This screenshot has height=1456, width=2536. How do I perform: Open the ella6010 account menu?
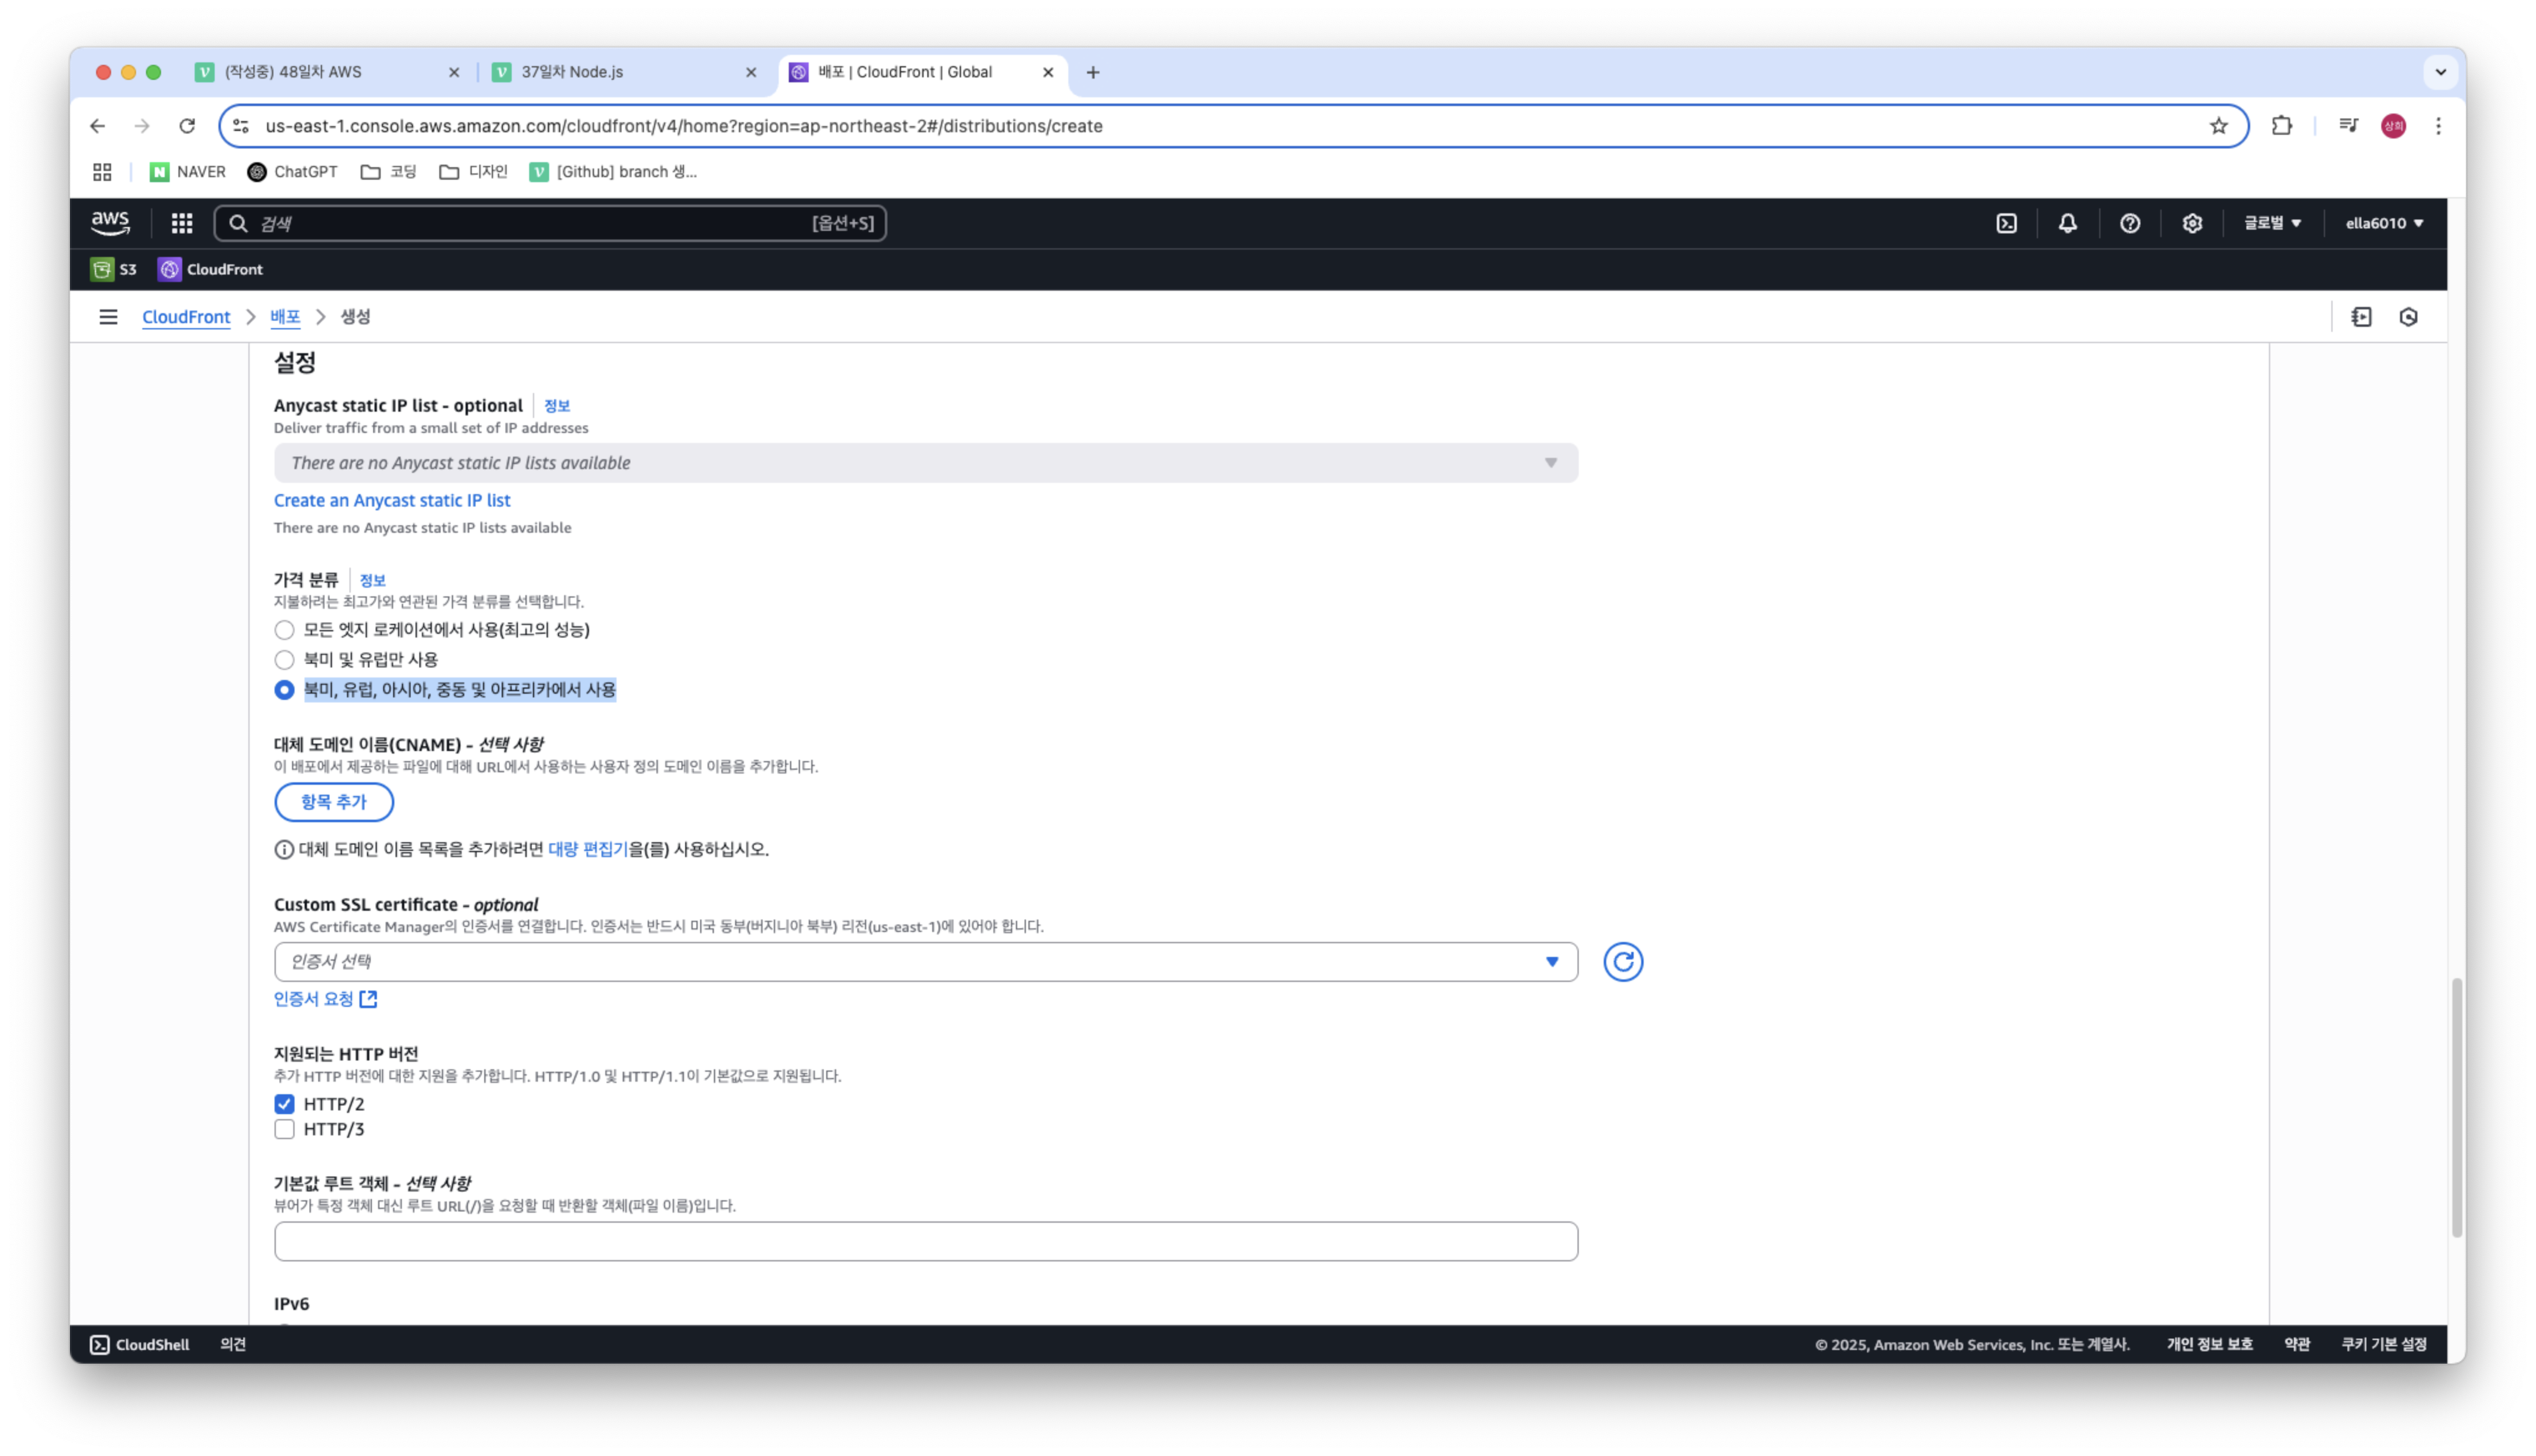coord(2384,223)
